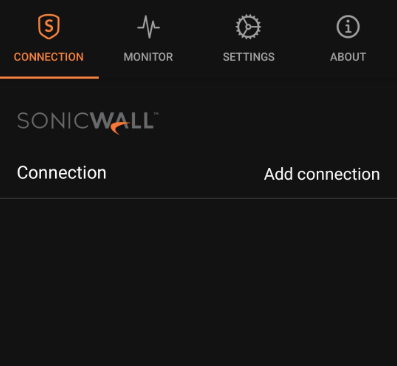Image resolution: width=397 pixels, height=366 pixels.
Task: Tap the orange SonicWall shield icon
Action: (x=49, y=27)
